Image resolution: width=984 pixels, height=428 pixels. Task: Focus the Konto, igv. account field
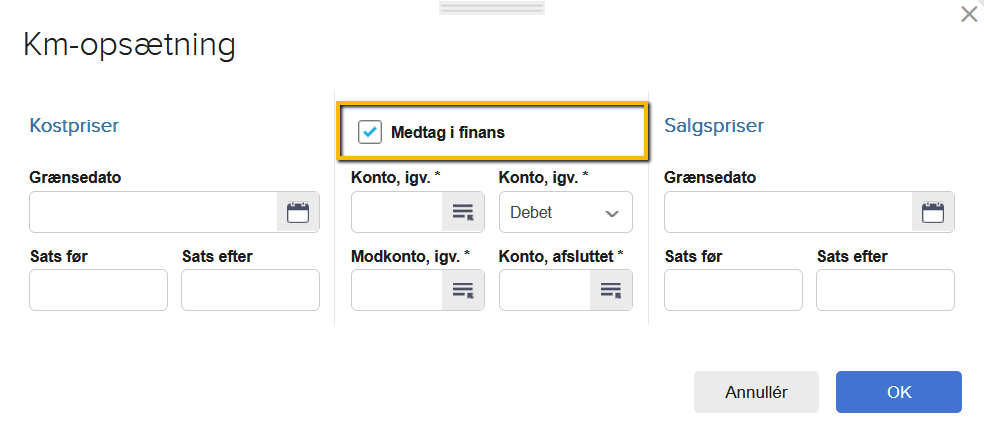[397, 212]
